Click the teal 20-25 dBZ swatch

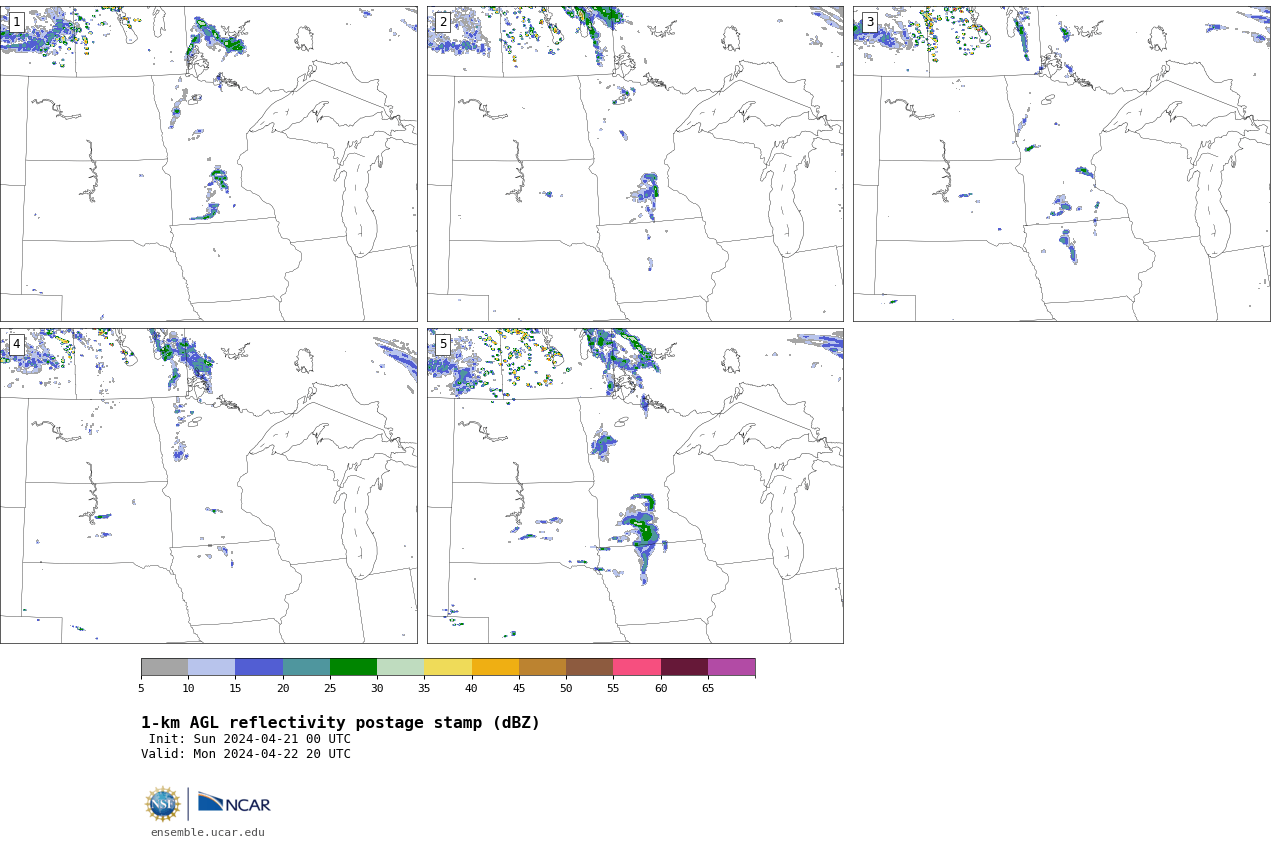(306, 667)
